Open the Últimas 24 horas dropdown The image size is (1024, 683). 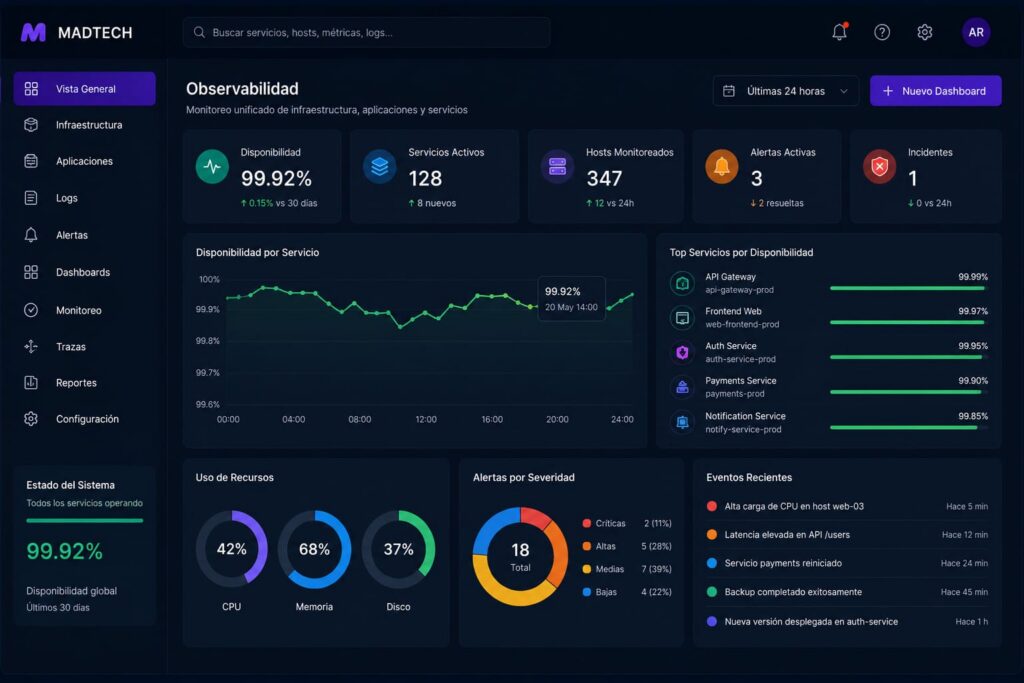[786, 91]
